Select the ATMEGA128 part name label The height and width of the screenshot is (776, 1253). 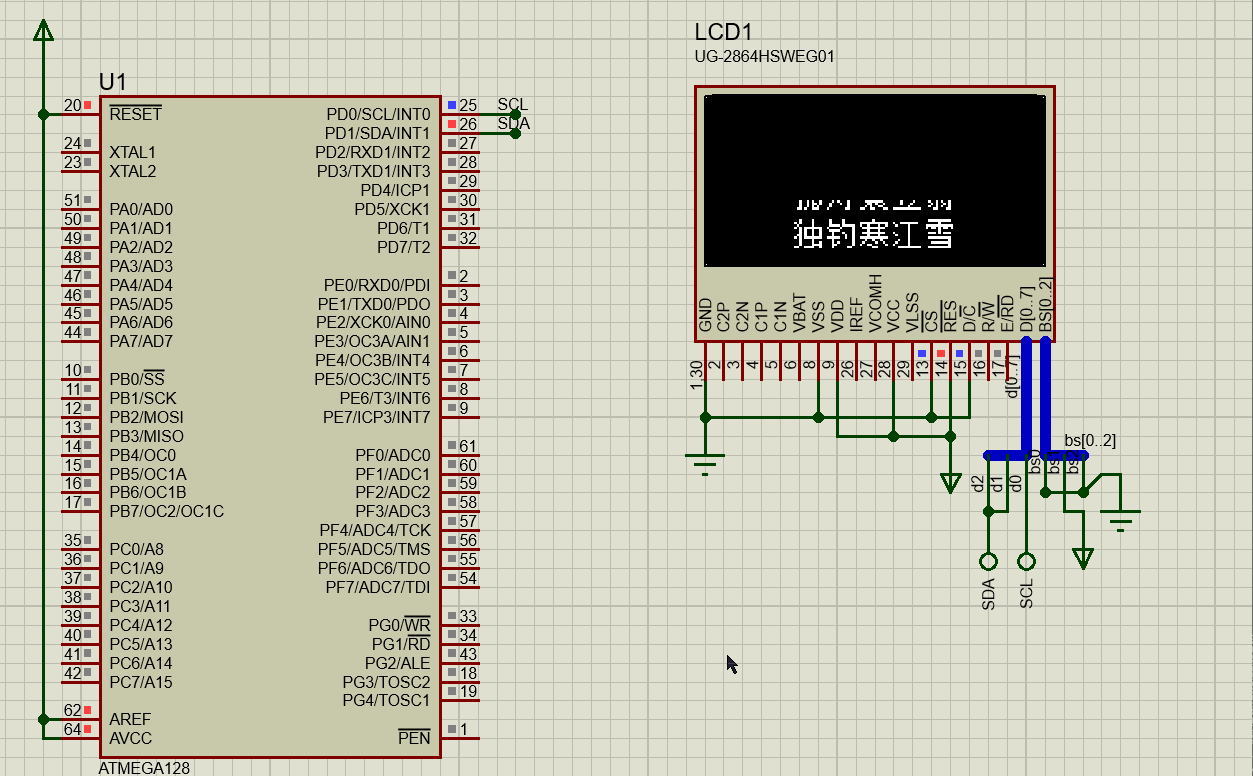(144, 768)
